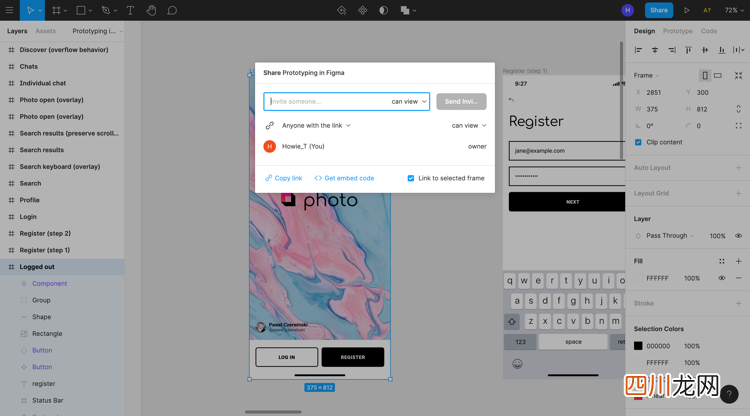
Task: Open the Move tool dropdown arrow
Action: tap(40, 11)
